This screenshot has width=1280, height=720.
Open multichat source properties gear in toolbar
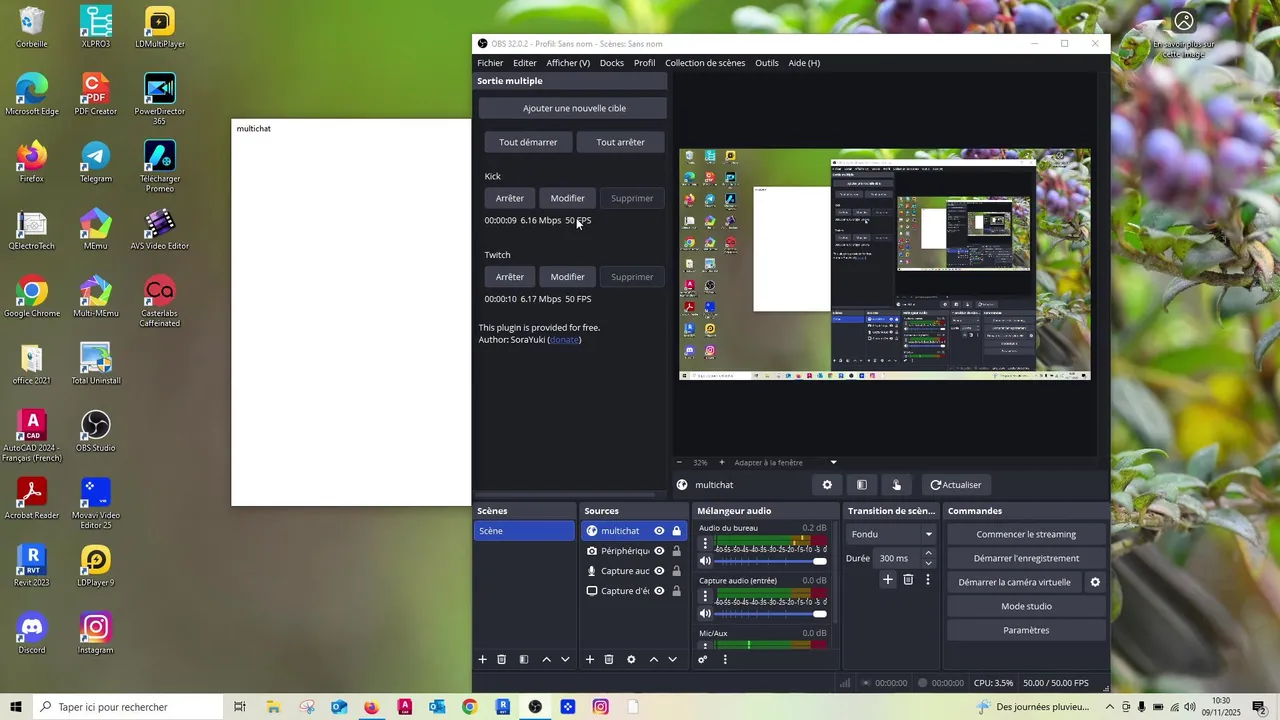(x=827, y=485)
